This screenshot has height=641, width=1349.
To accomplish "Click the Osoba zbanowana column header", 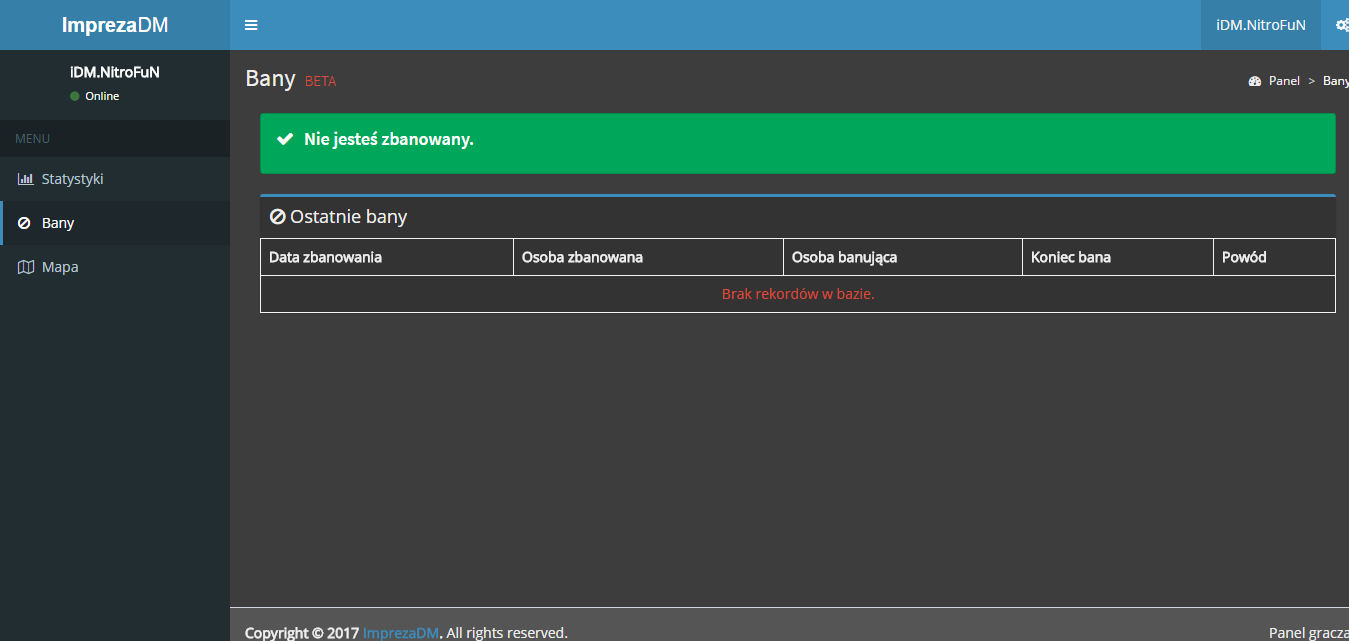I will coord(582,257).
